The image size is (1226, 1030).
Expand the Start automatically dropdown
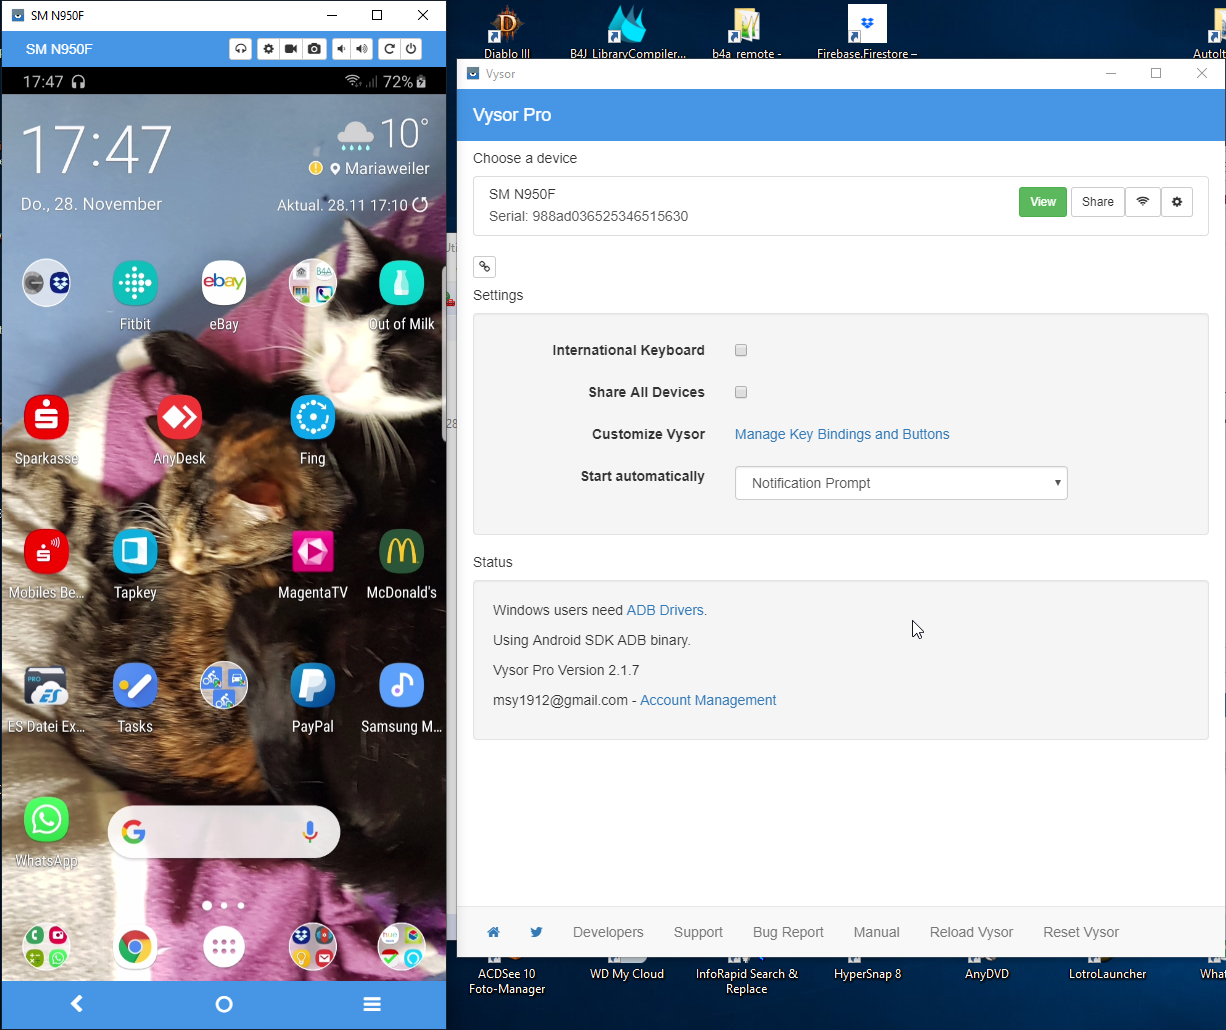pos(900,483)
